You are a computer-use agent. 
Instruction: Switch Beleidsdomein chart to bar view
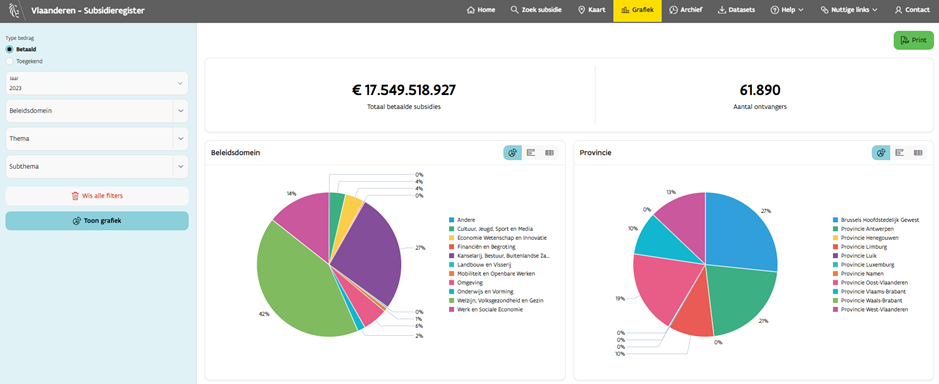point(531,153)
